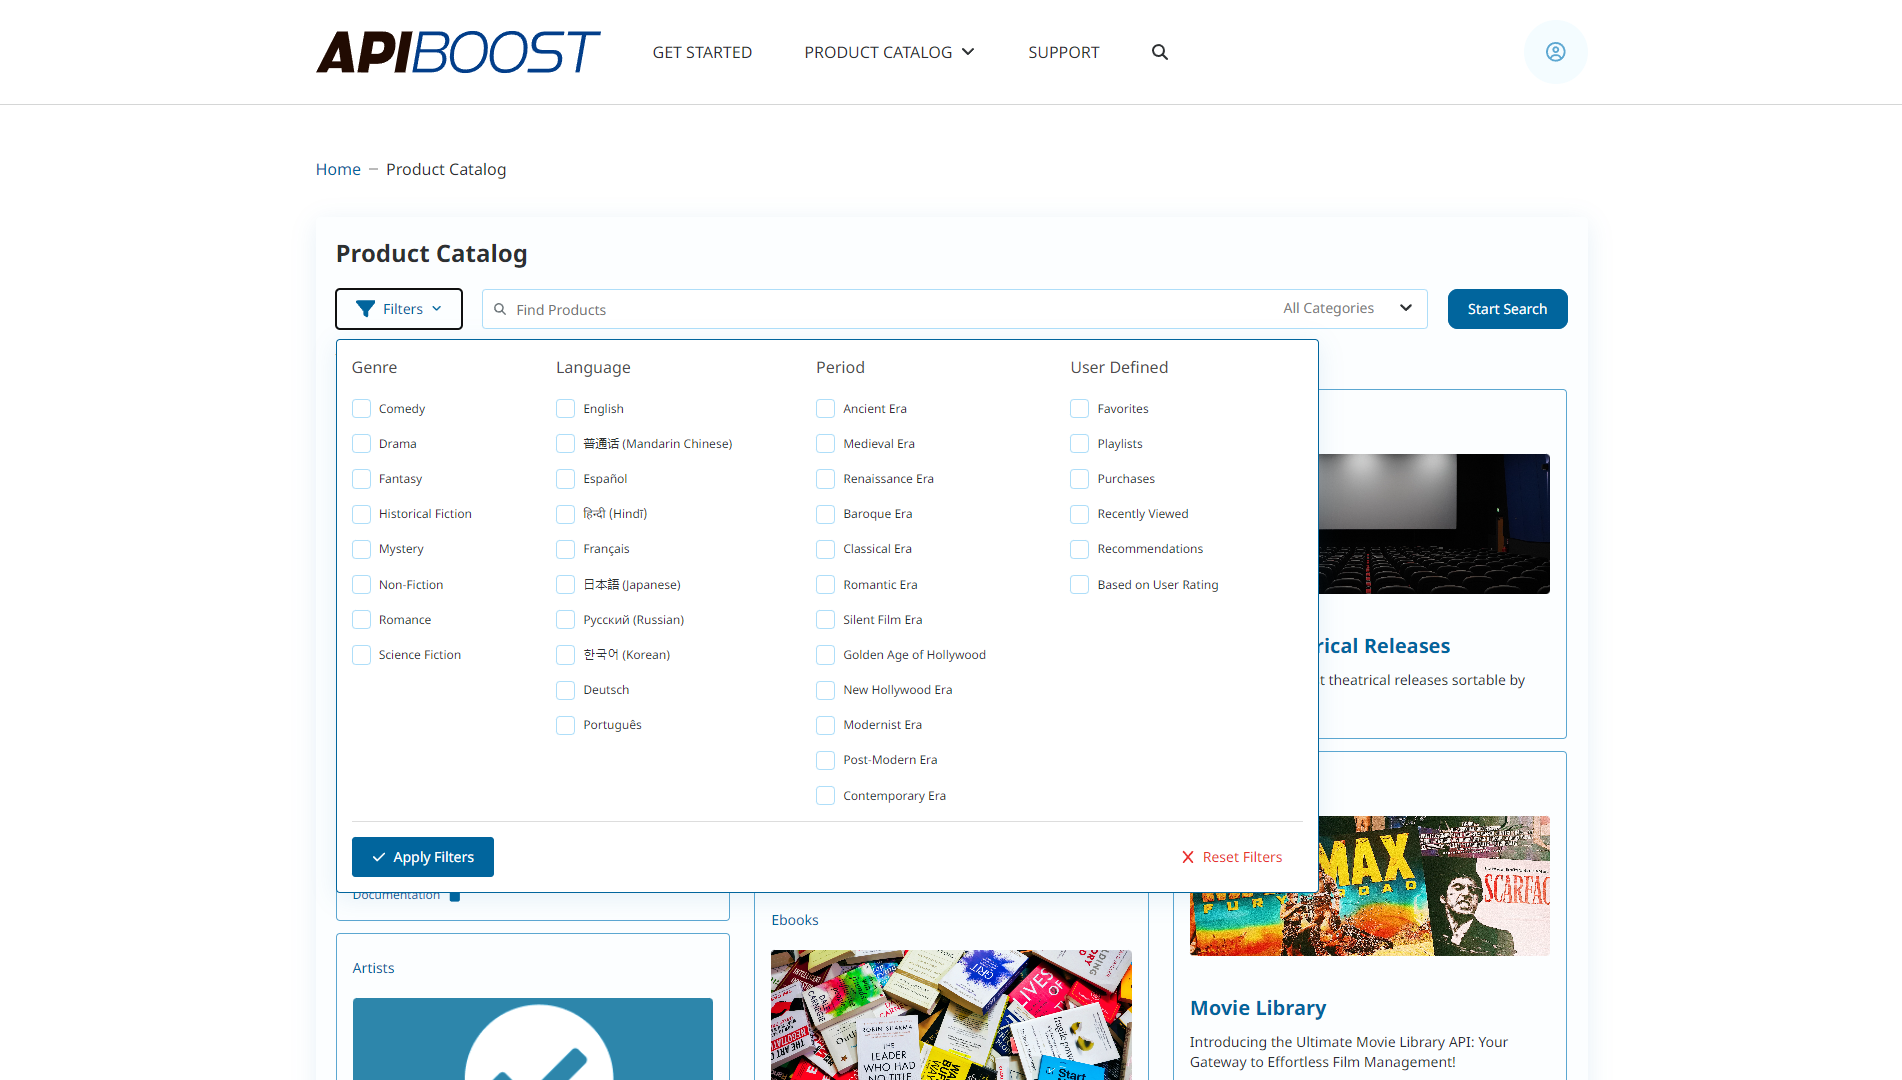Screen dimensions: 1902x1080
Task: Click the Home breadcrumb link
Action: point(338,169)
